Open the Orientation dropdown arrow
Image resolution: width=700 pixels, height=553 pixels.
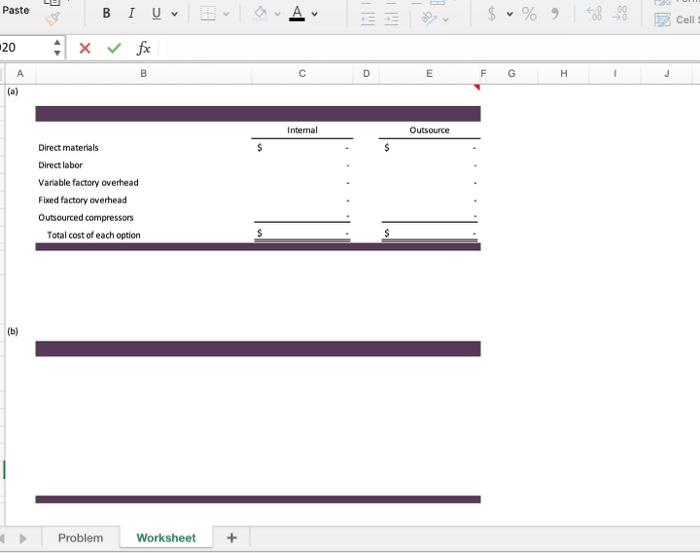(x=446, y=19)
